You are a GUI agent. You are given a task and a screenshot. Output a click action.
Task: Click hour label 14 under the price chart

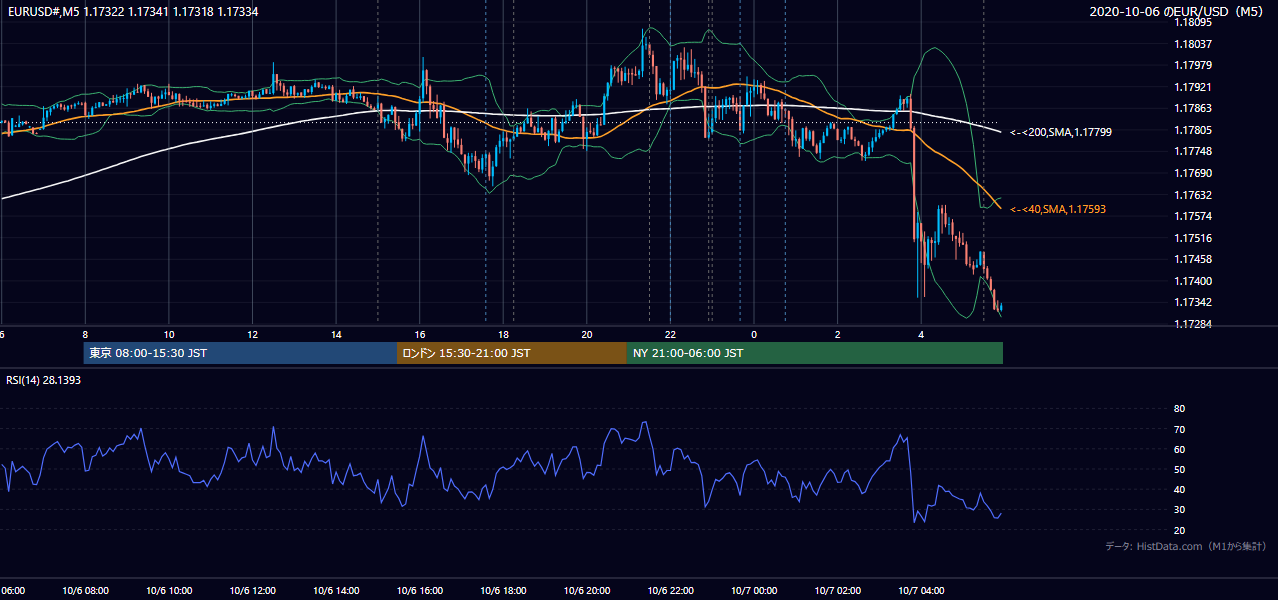tap(336, 334)
